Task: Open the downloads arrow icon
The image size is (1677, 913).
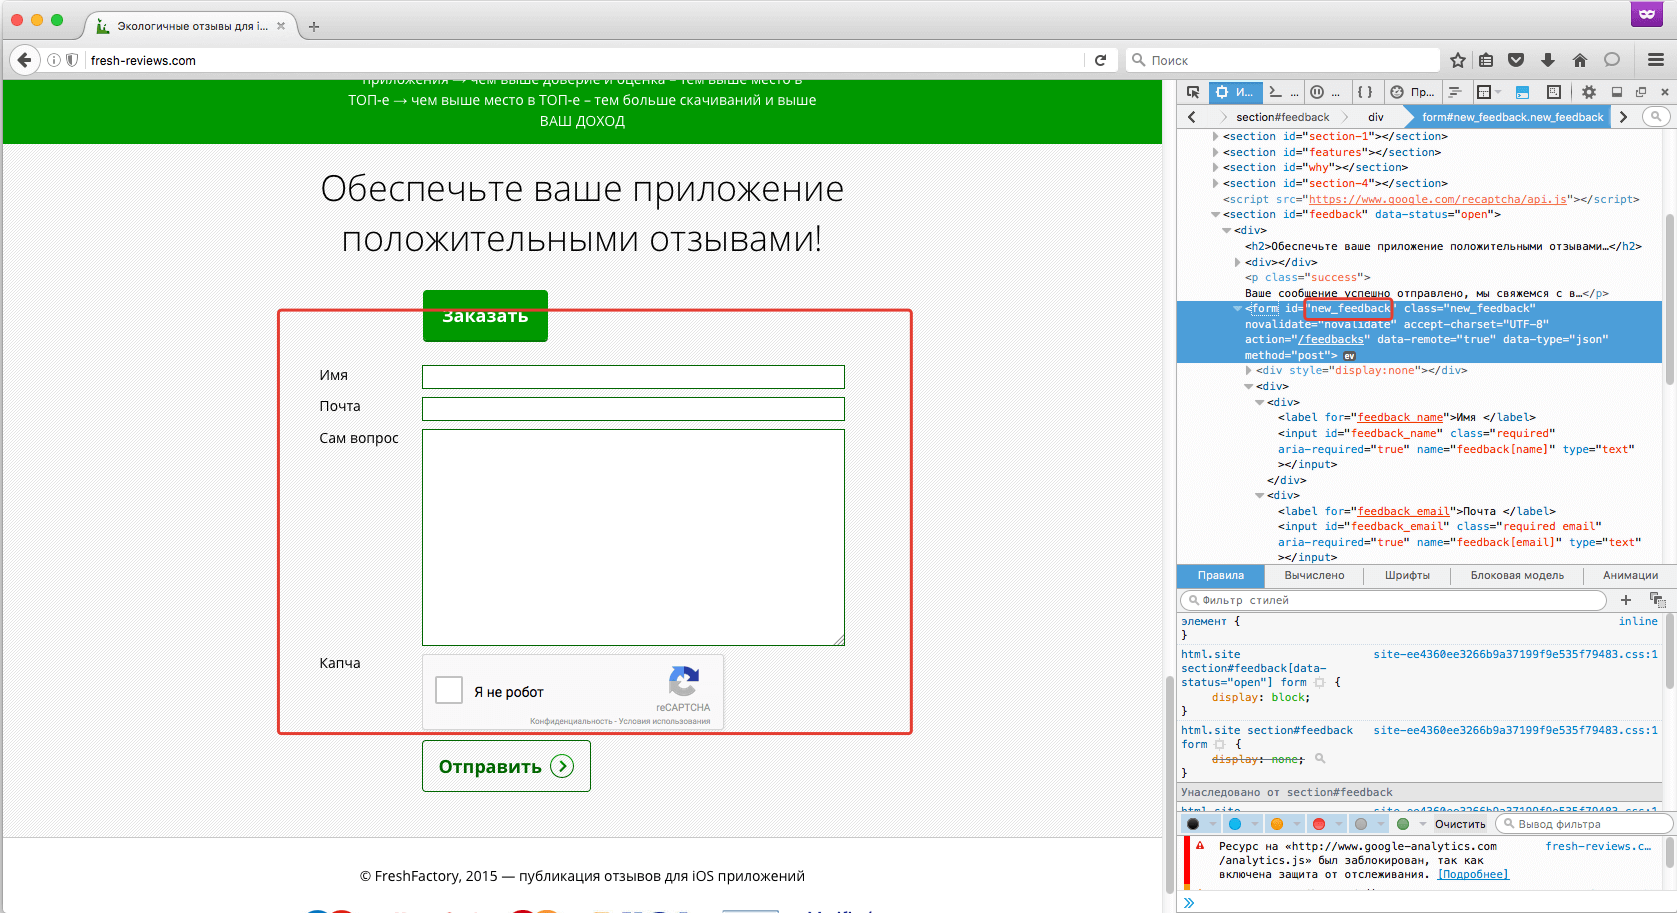Action: click(x=1548, y=60)
